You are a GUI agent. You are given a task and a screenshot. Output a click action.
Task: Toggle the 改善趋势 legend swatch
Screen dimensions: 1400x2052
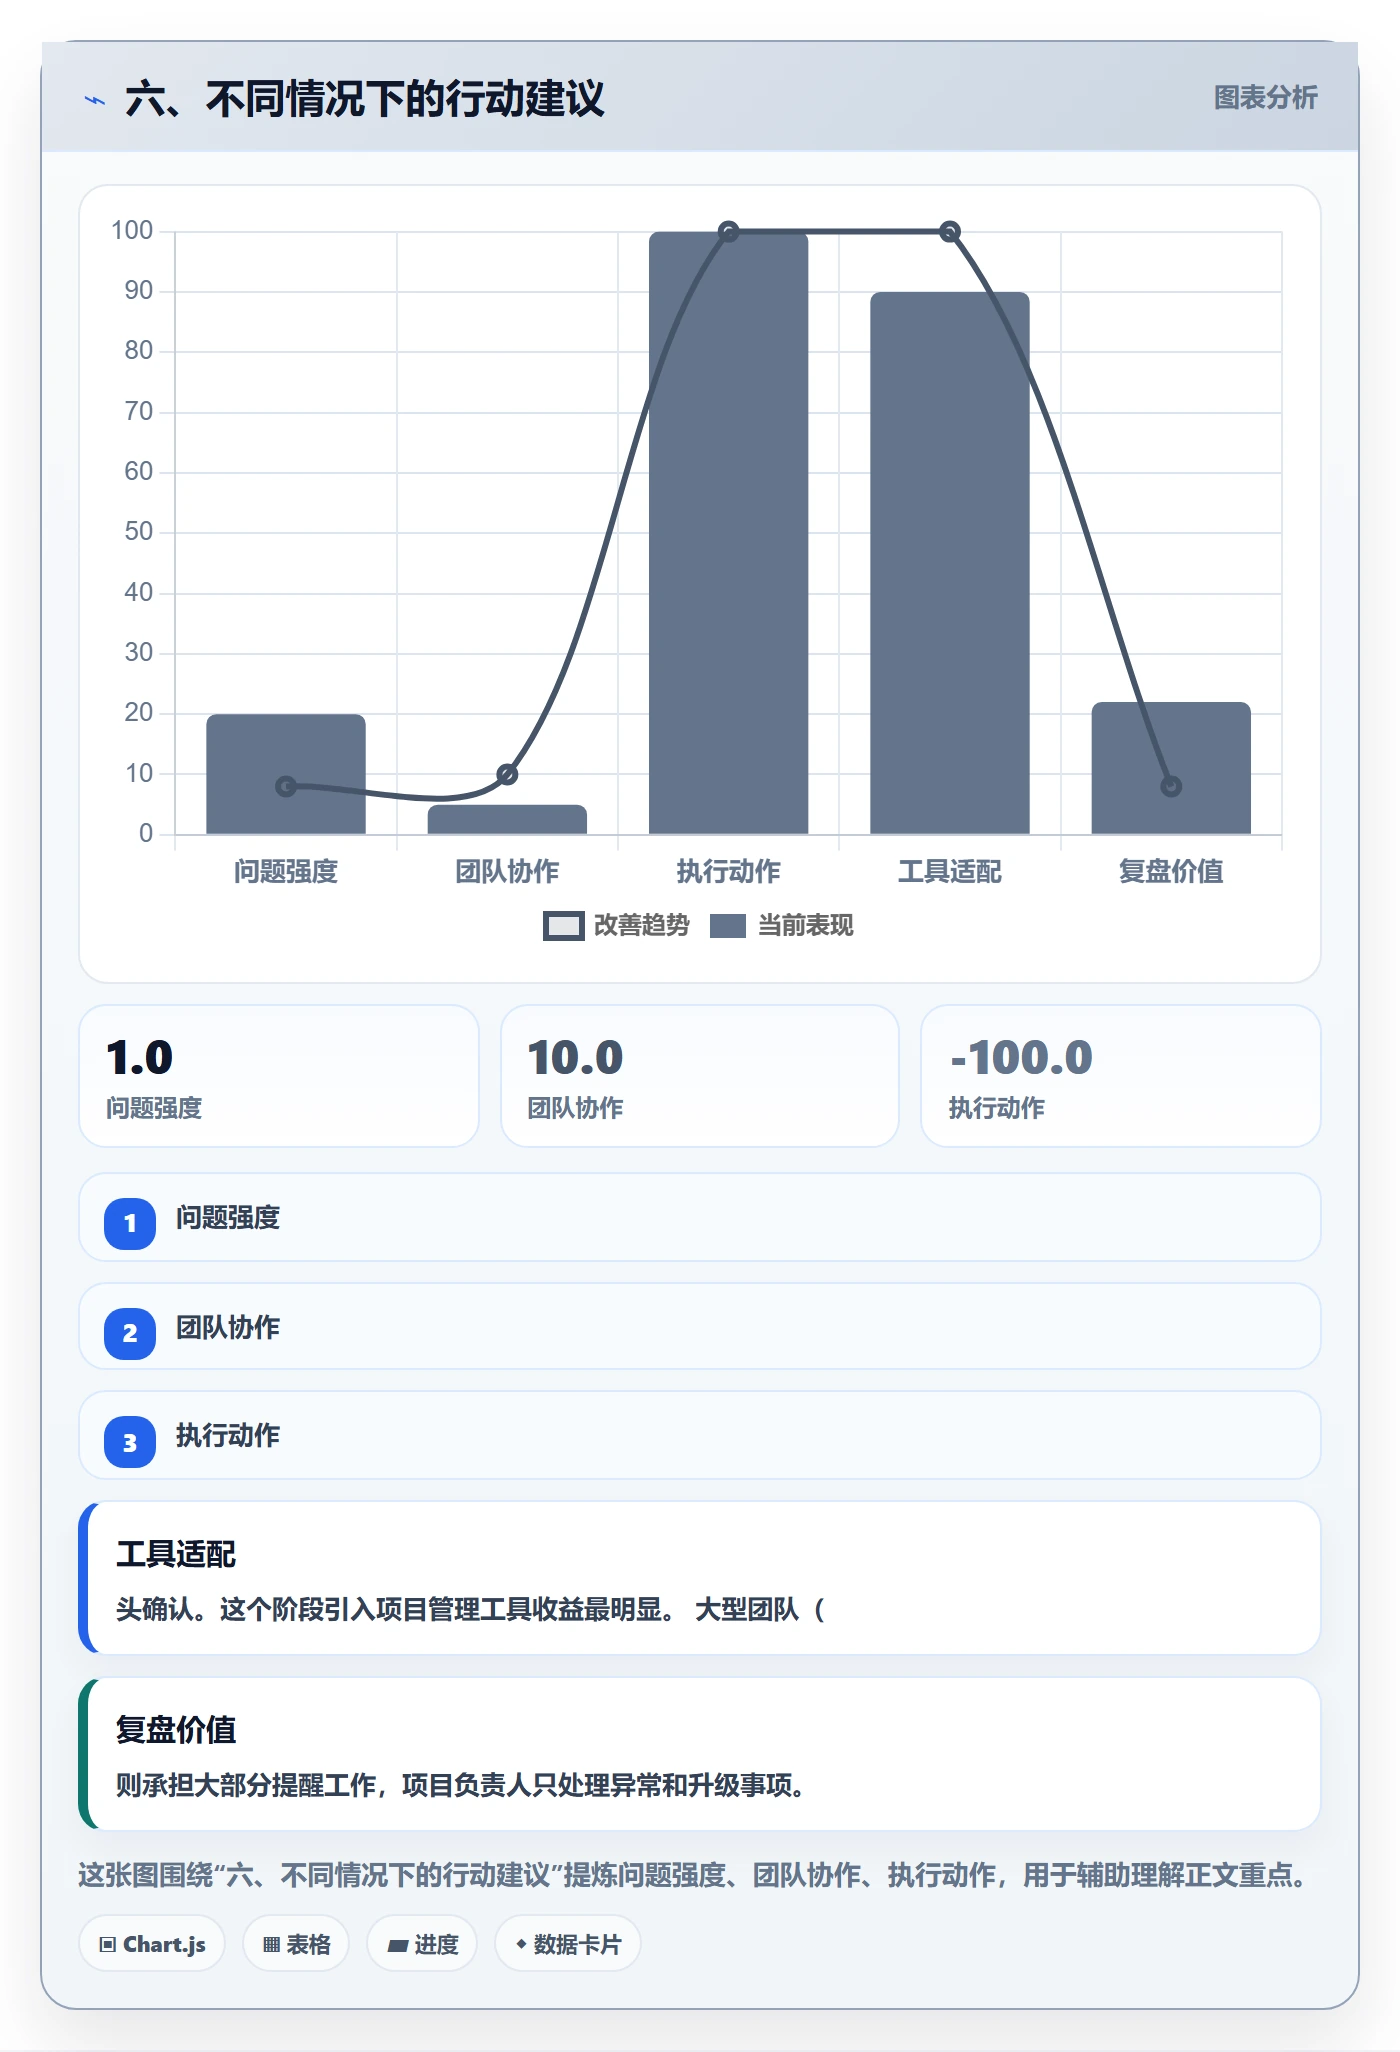(563, 926)
